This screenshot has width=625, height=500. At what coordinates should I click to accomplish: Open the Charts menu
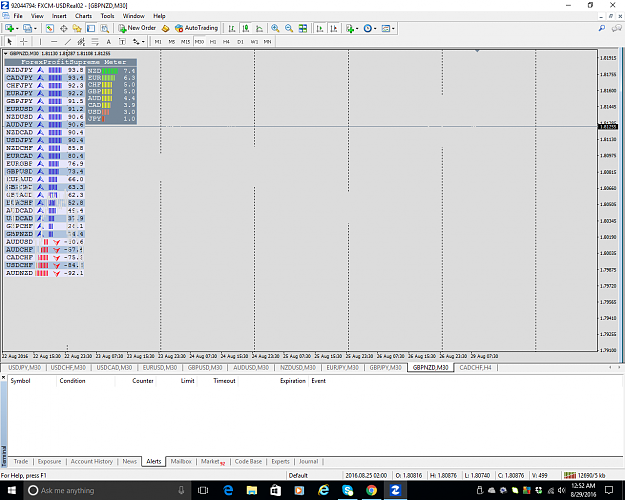pos(83,16)
